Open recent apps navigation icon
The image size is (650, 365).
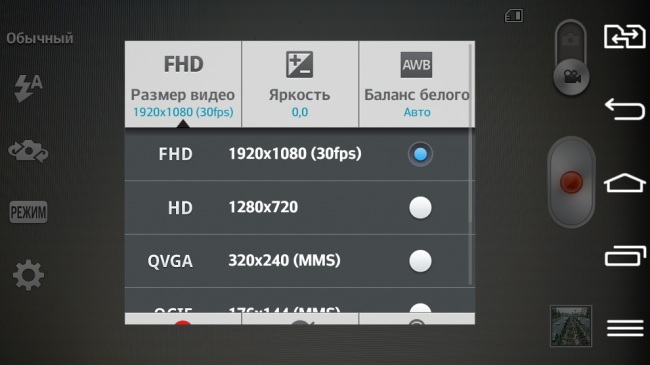pos(625,256)
